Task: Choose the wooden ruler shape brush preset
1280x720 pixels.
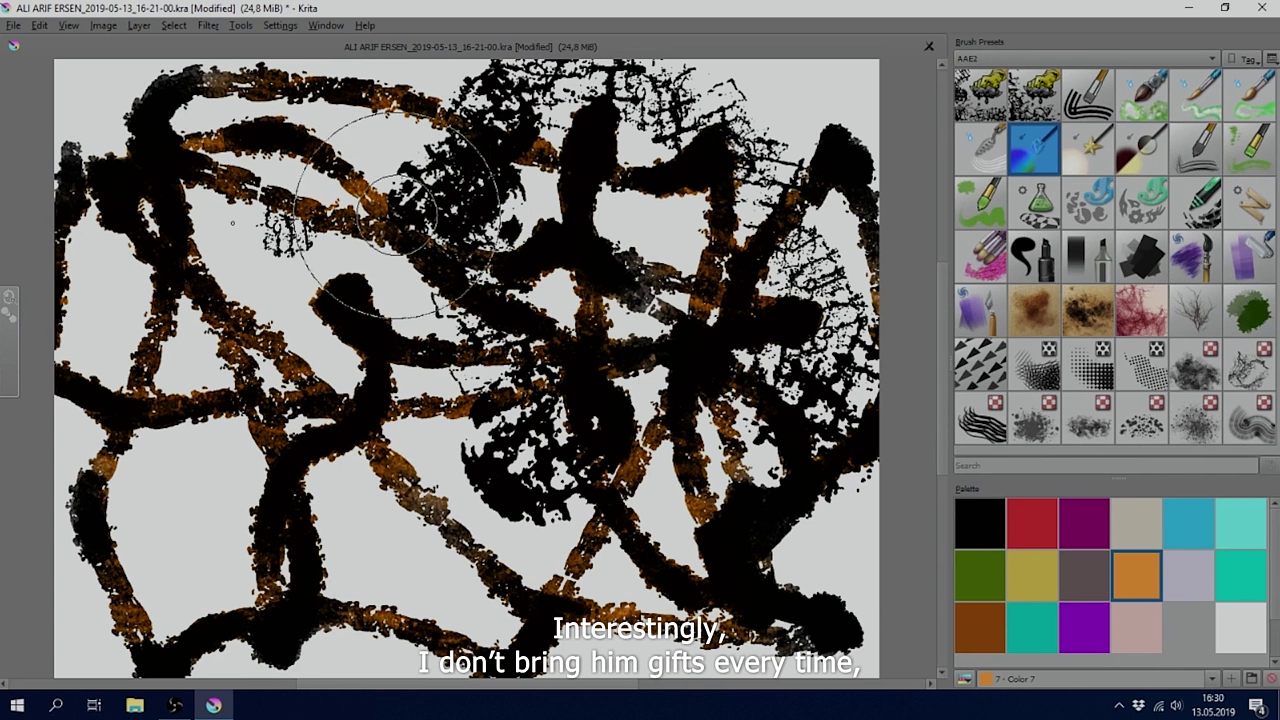Action: (1250, 203)
